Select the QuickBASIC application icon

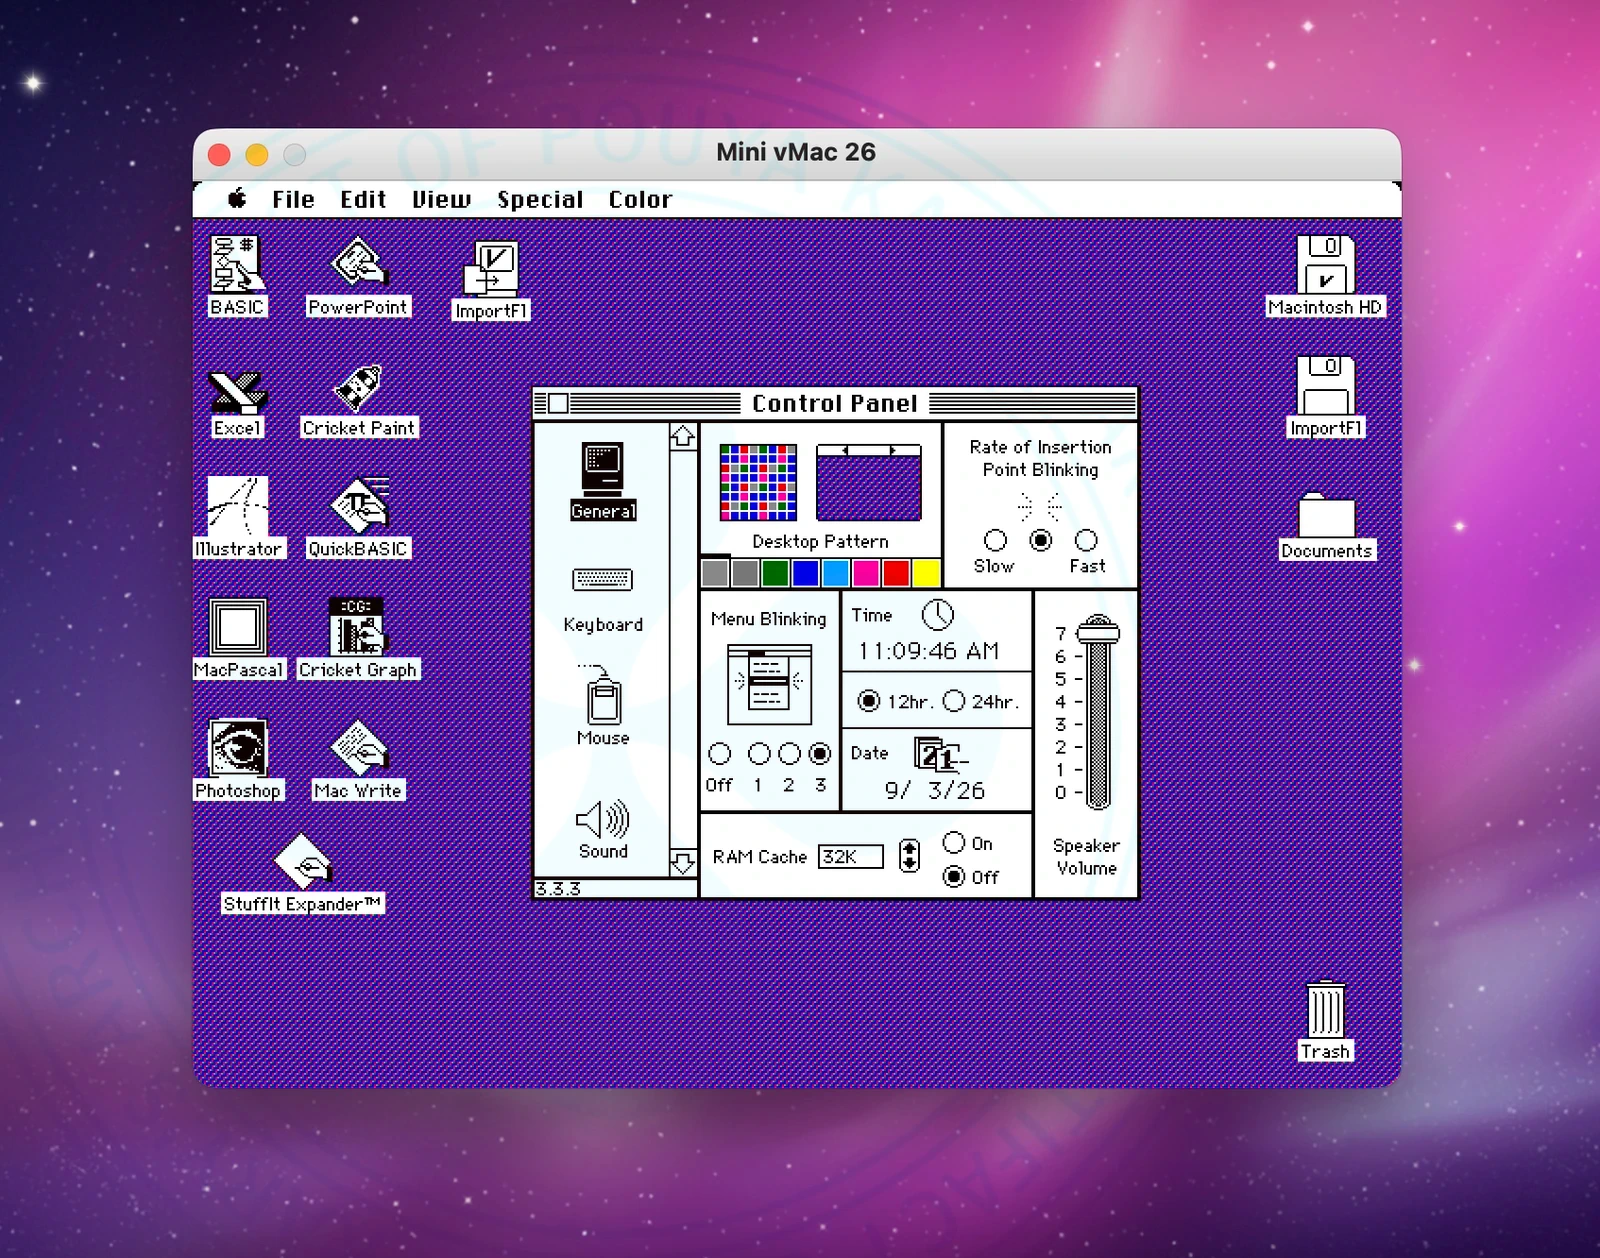358,506
